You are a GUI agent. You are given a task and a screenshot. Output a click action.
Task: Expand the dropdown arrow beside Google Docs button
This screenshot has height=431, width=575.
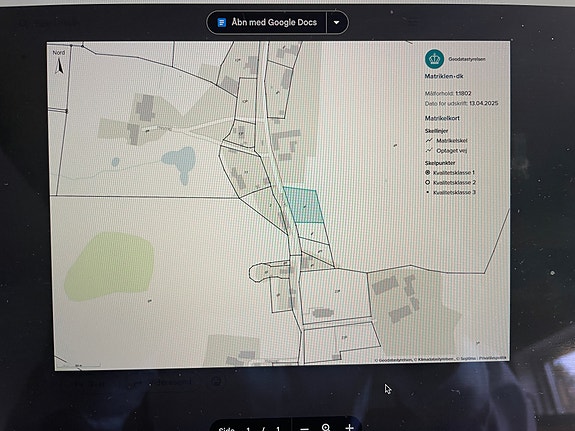click(337, 22)
